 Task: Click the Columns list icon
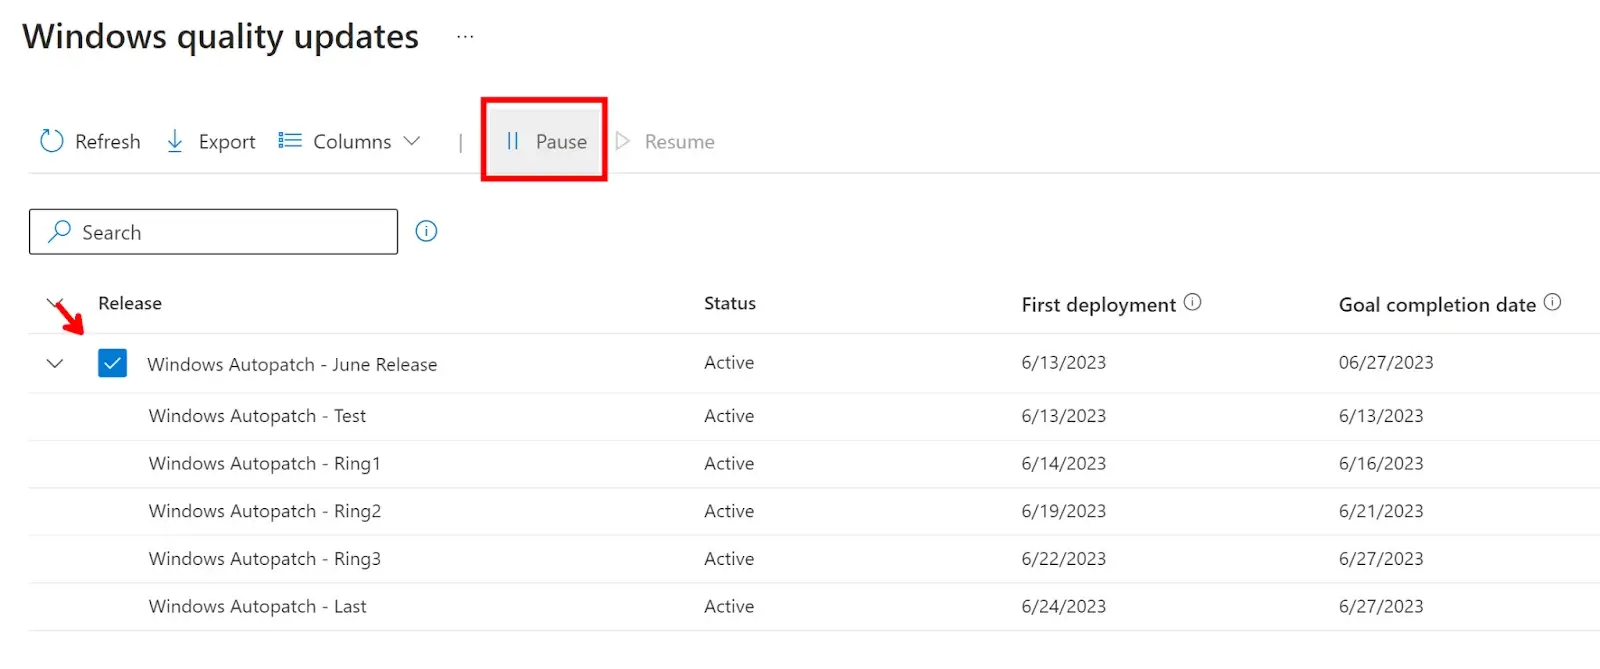click(290, 140)
